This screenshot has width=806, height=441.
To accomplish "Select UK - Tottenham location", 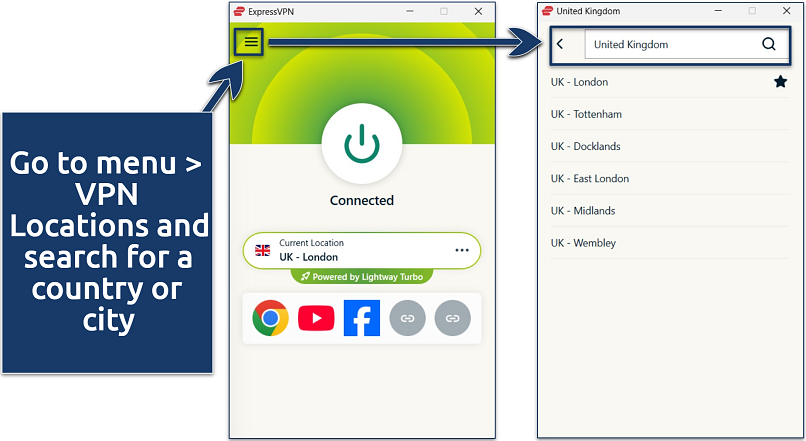I will tap(670, 114).
